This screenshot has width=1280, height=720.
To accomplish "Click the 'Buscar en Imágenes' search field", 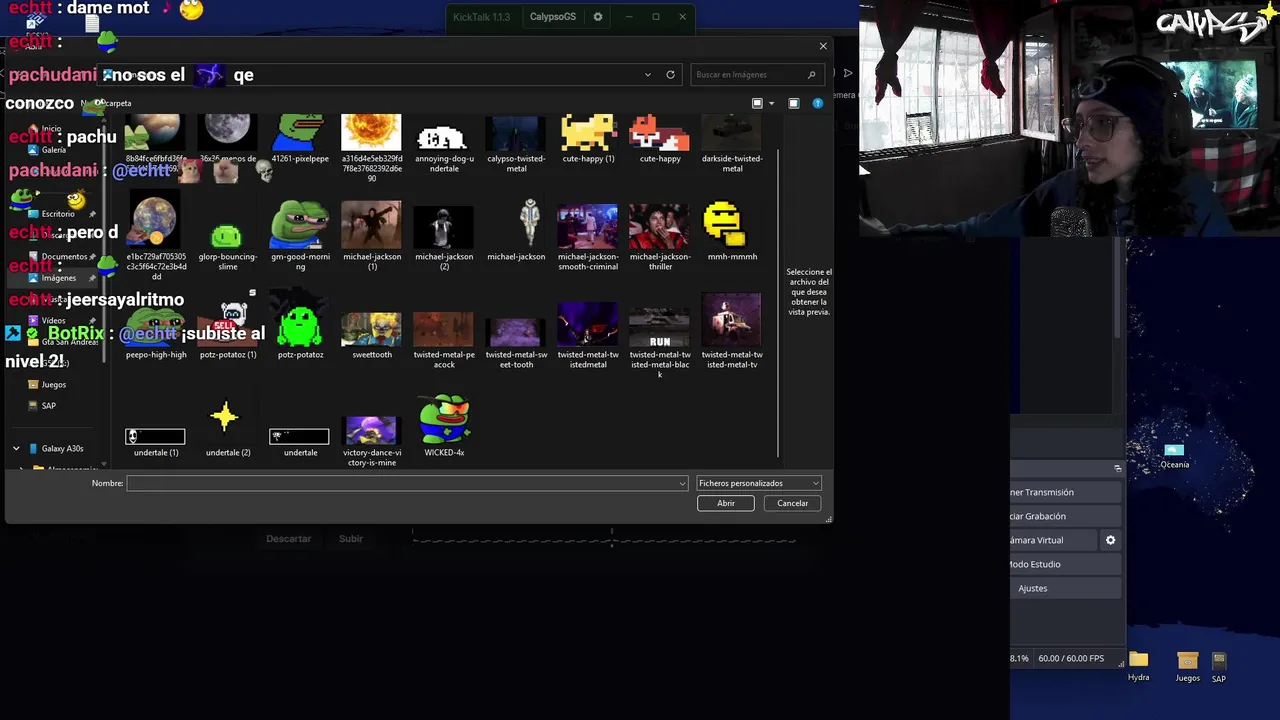I will [757, 75].
